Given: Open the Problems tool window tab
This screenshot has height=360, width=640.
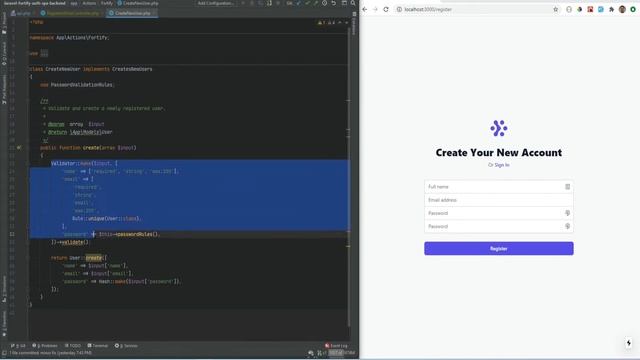Looking at the screenshot, I should [45, 346].
